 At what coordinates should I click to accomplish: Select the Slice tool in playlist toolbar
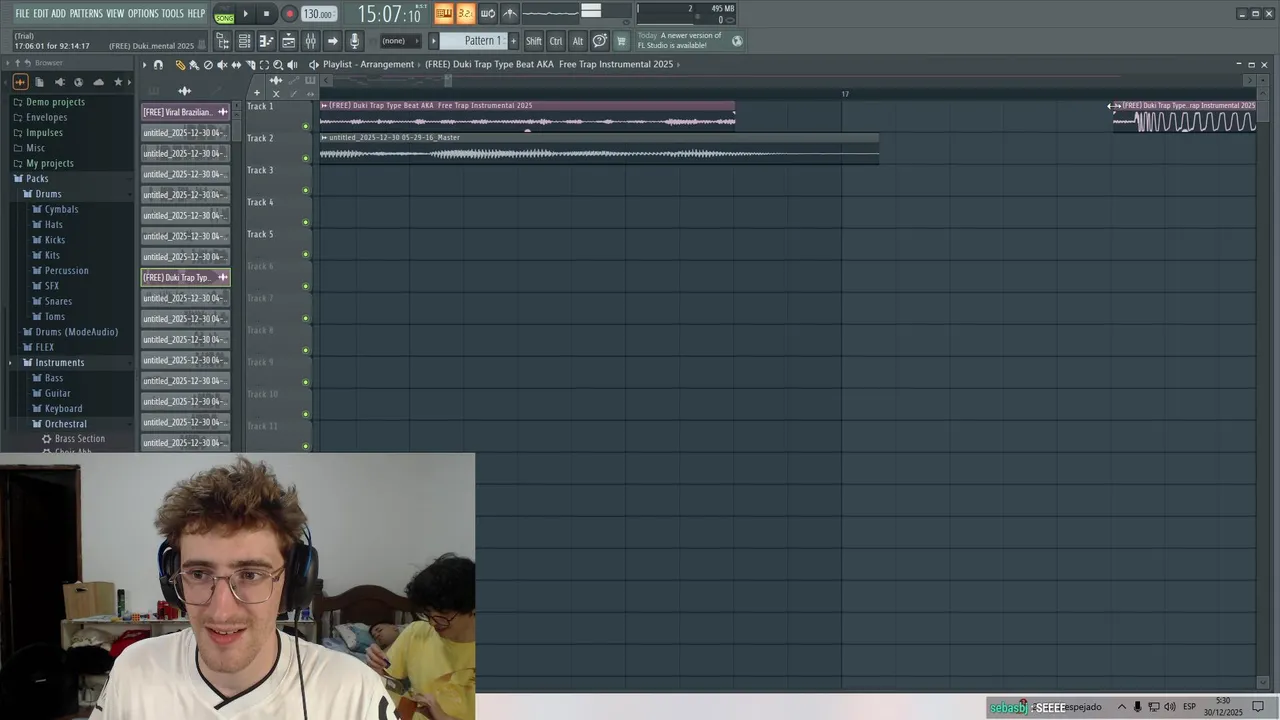pyautogui.click(x=250, y=65)
